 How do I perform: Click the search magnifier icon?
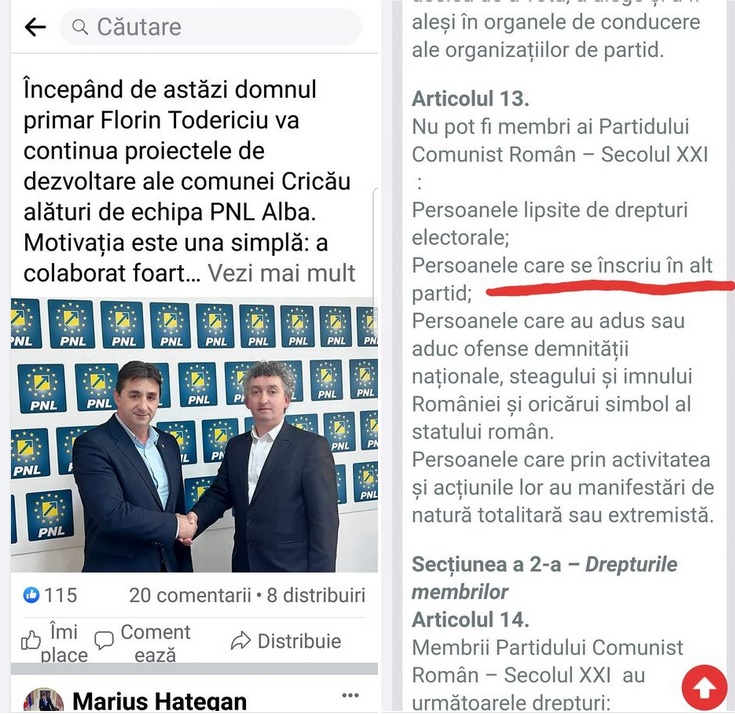click(80, 27)
